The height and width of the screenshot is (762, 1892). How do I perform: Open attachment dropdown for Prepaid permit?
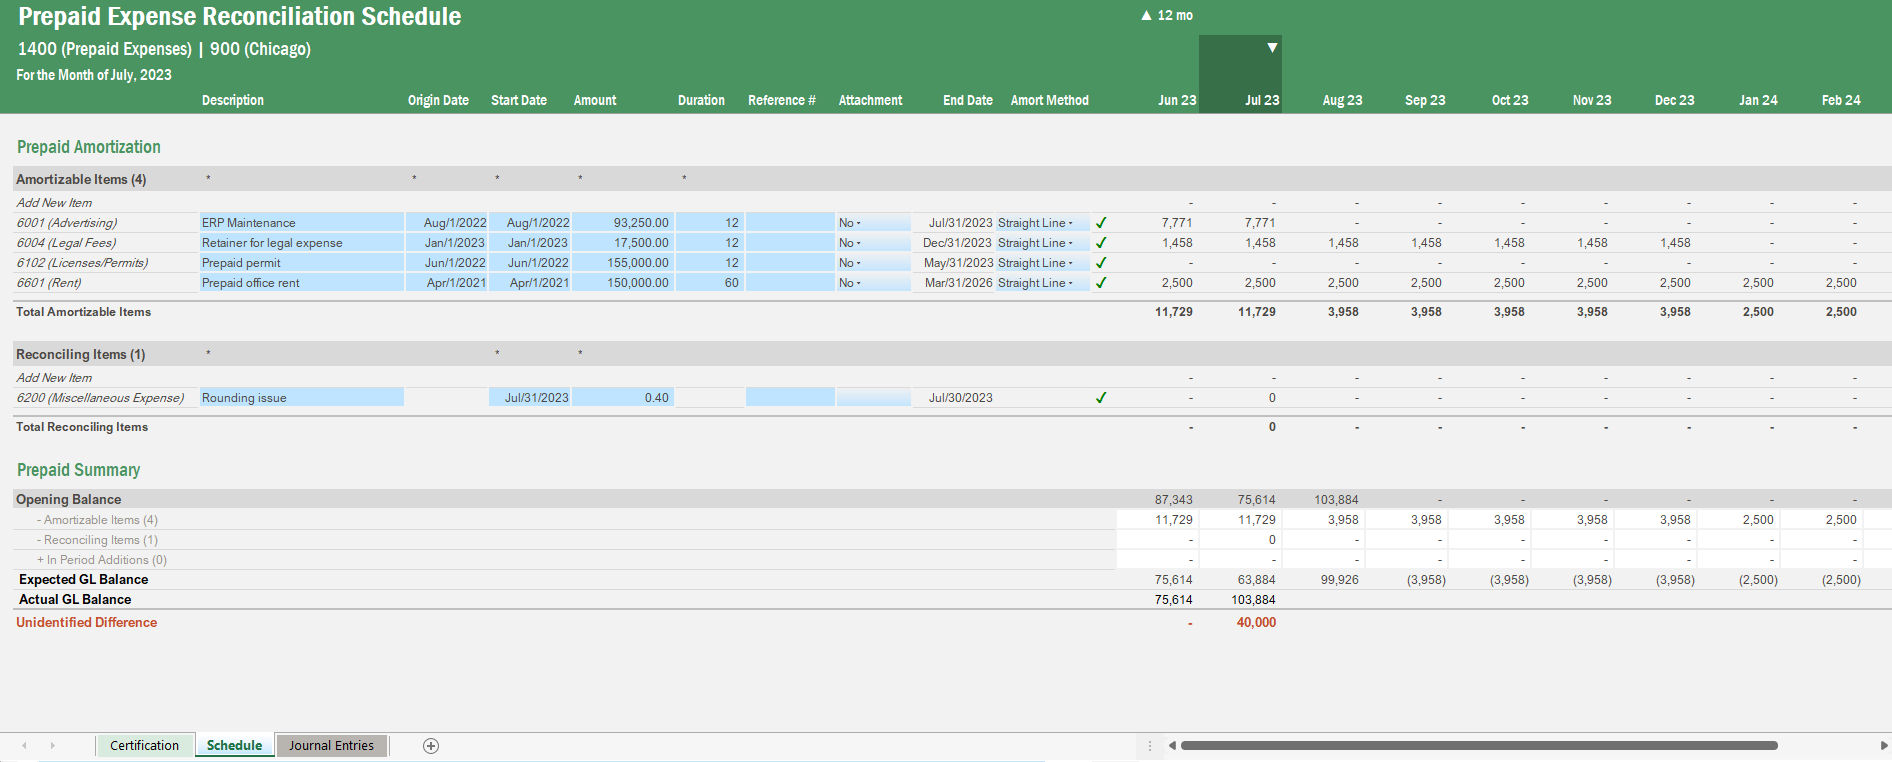[x=858, y=263]
